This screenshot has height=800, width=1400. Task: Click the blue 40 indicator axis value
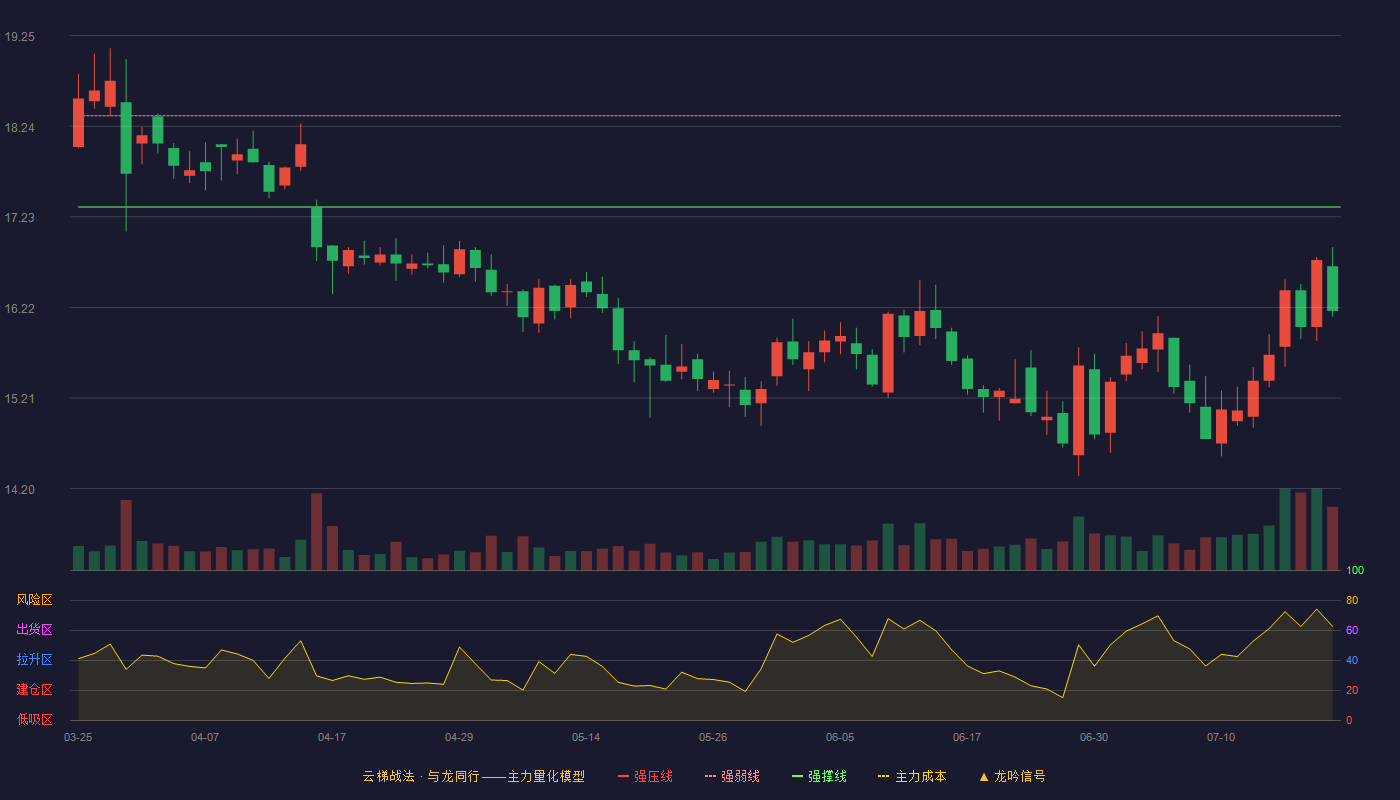pyautogui.click(x=1352, y=660)
